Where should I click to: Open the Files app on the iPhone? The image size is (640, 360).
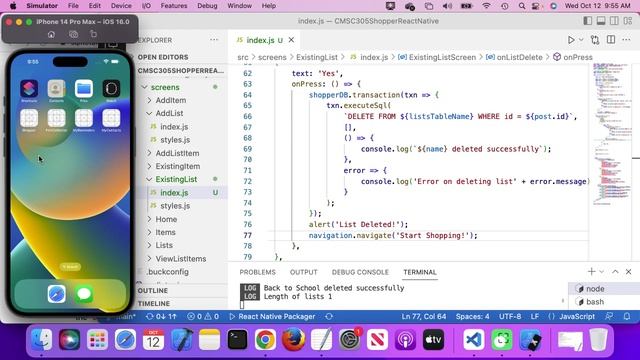(84, 88)
